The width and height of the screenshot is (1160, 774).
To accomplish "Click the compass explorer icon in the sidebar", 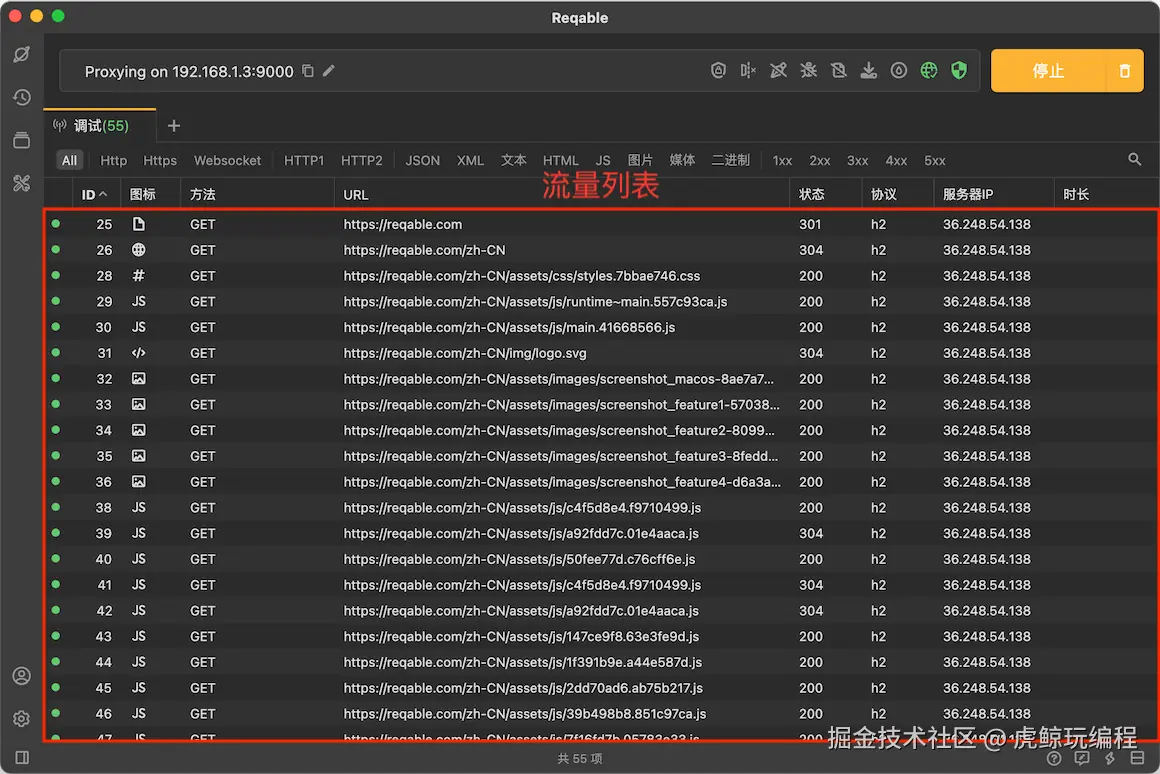I will (x=21, y=55).
